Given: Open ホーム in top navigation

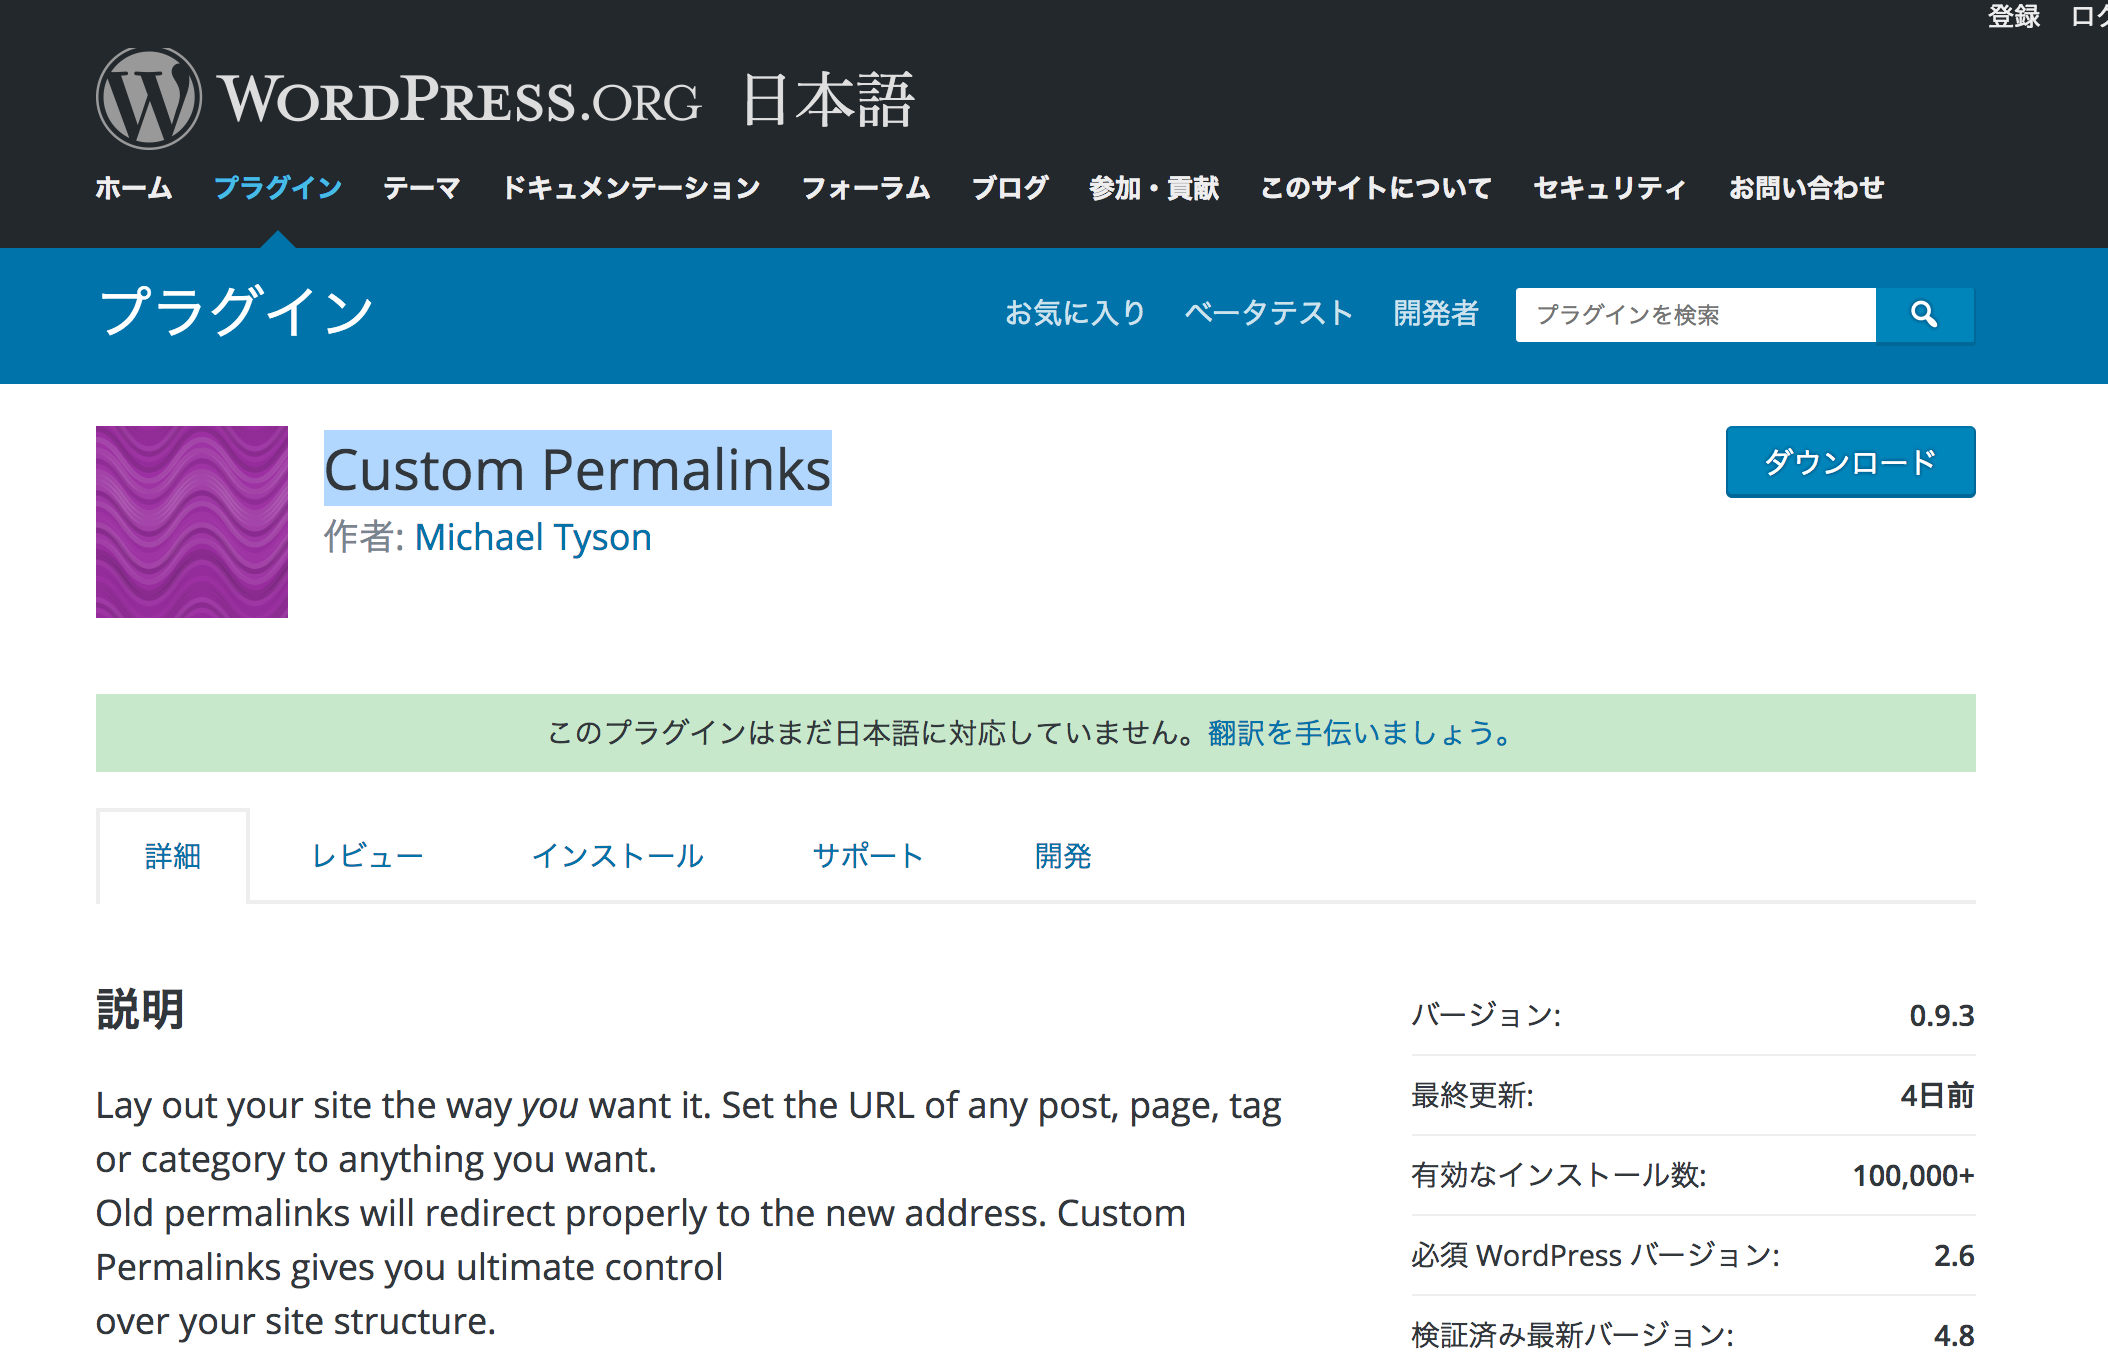Looking at the screenshot, I should coord(134,188).
